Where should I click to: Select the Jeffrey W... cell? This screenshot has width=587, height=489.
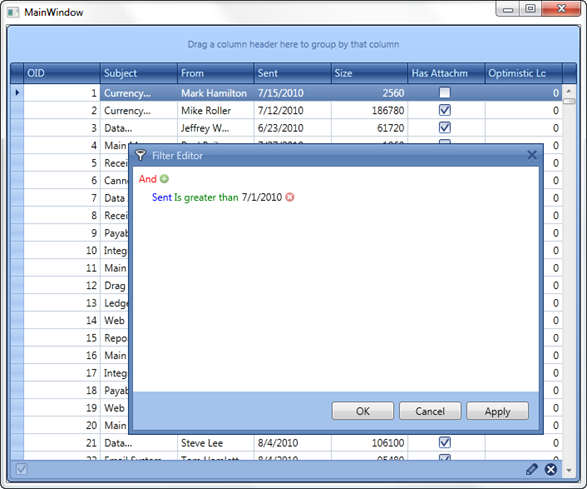(x=216, y=128)
